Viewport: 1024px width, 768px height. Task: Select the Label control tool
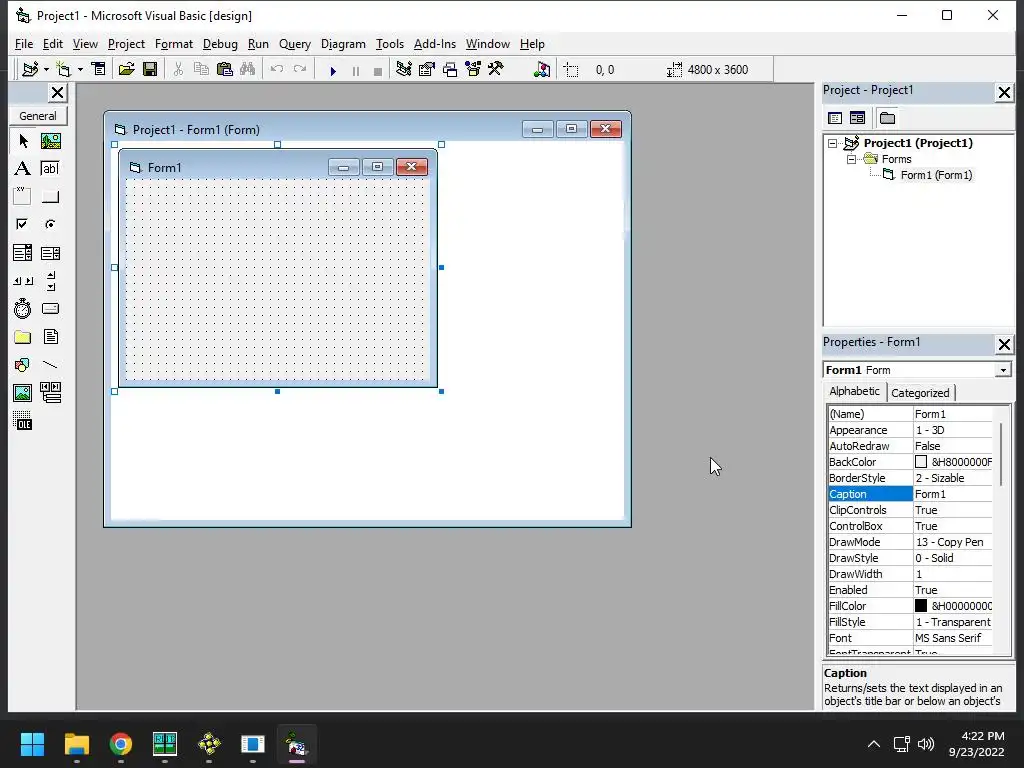pos(23,168)
